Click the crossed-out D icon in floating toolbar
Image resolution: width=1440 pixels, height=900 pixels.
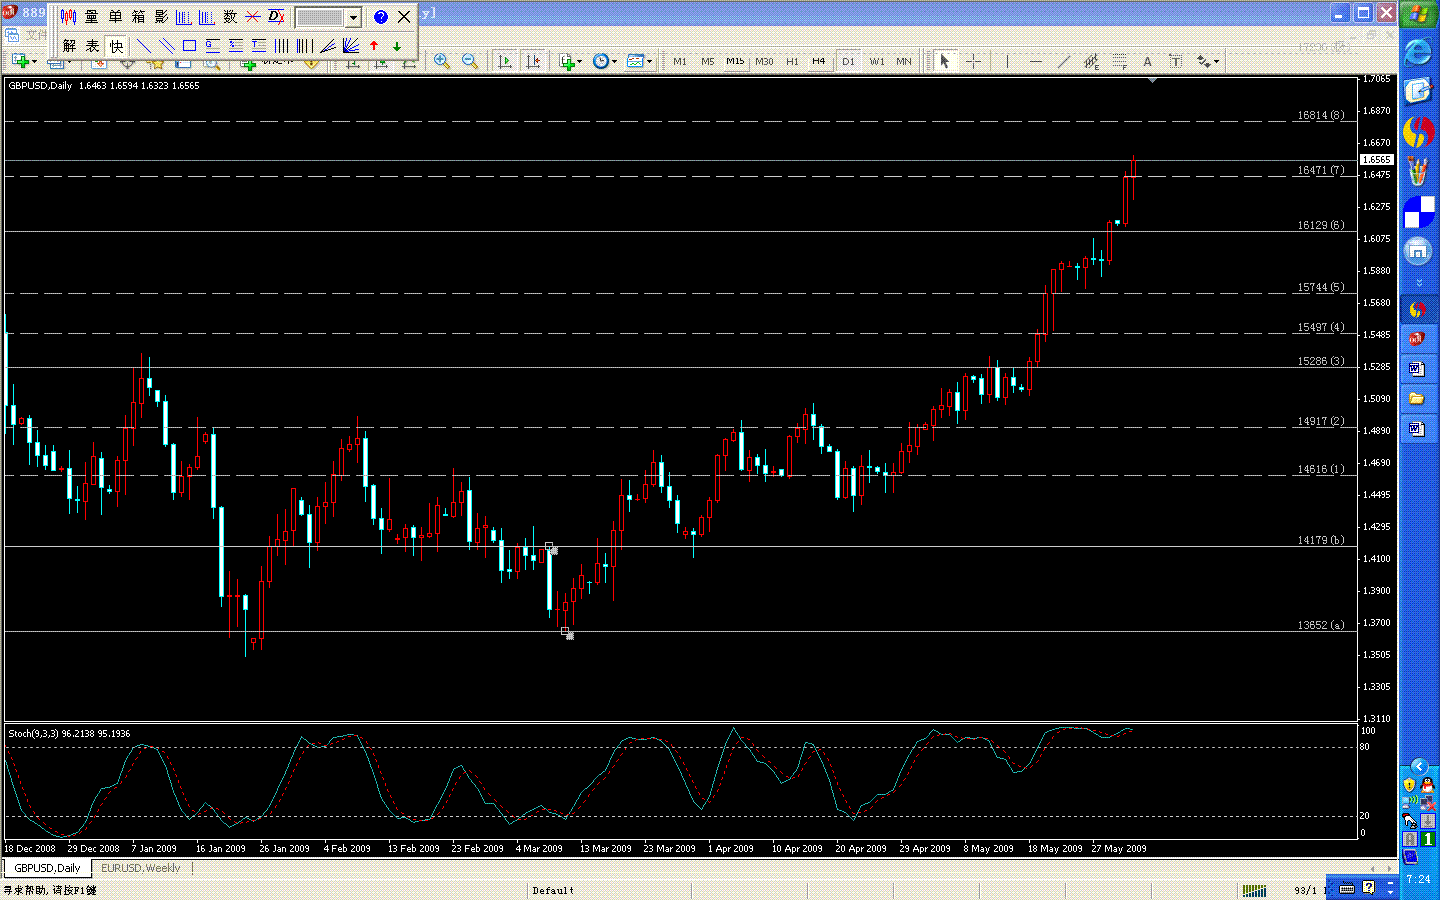(276, 17)
